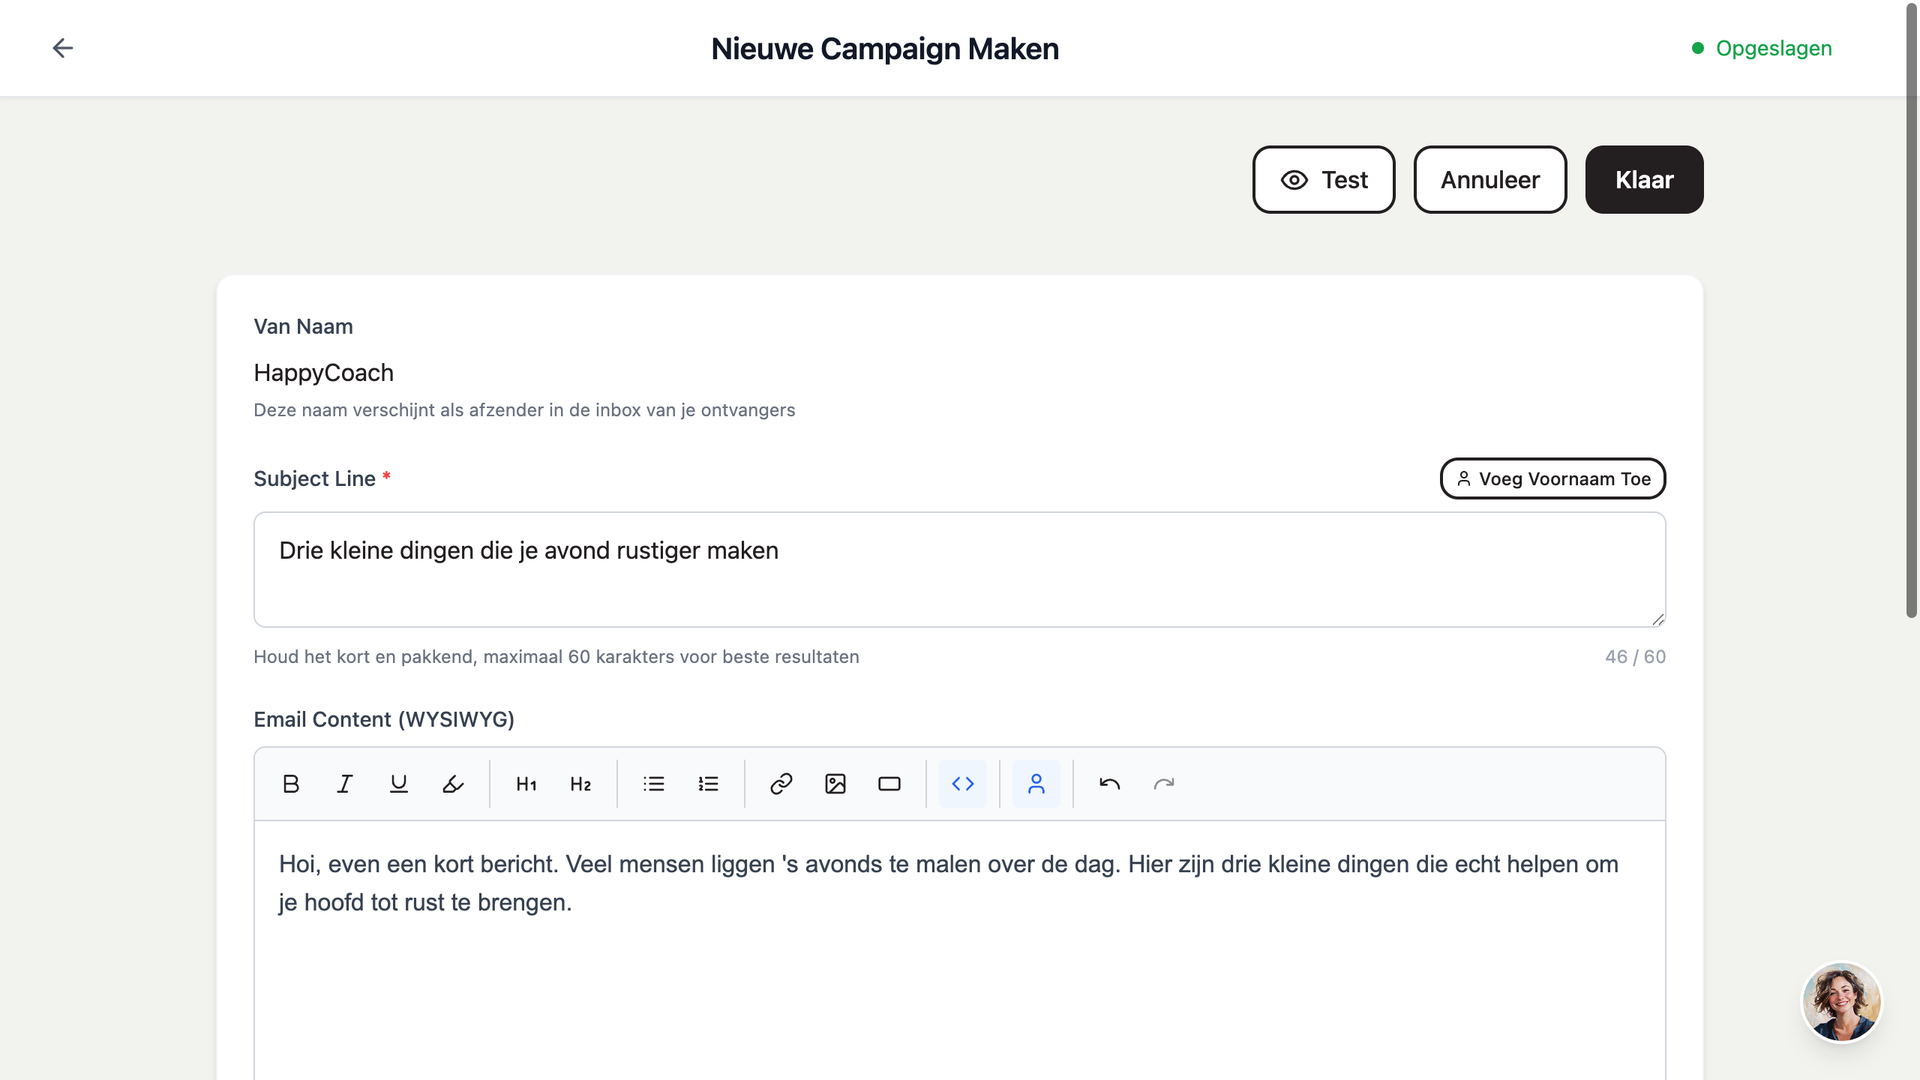Insert a button block
Screen dimensions: 1920x1080
pos(890,784)
